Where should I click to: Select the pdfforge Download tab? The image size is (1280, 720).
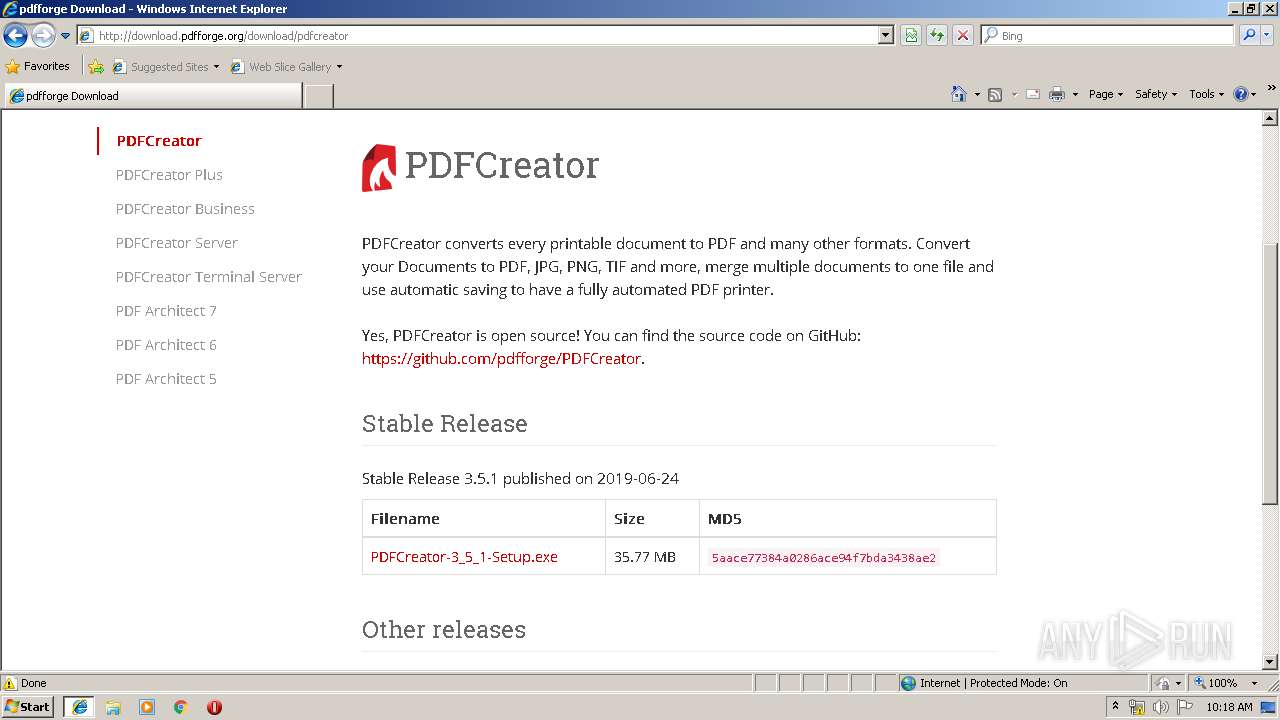point(152,96)
